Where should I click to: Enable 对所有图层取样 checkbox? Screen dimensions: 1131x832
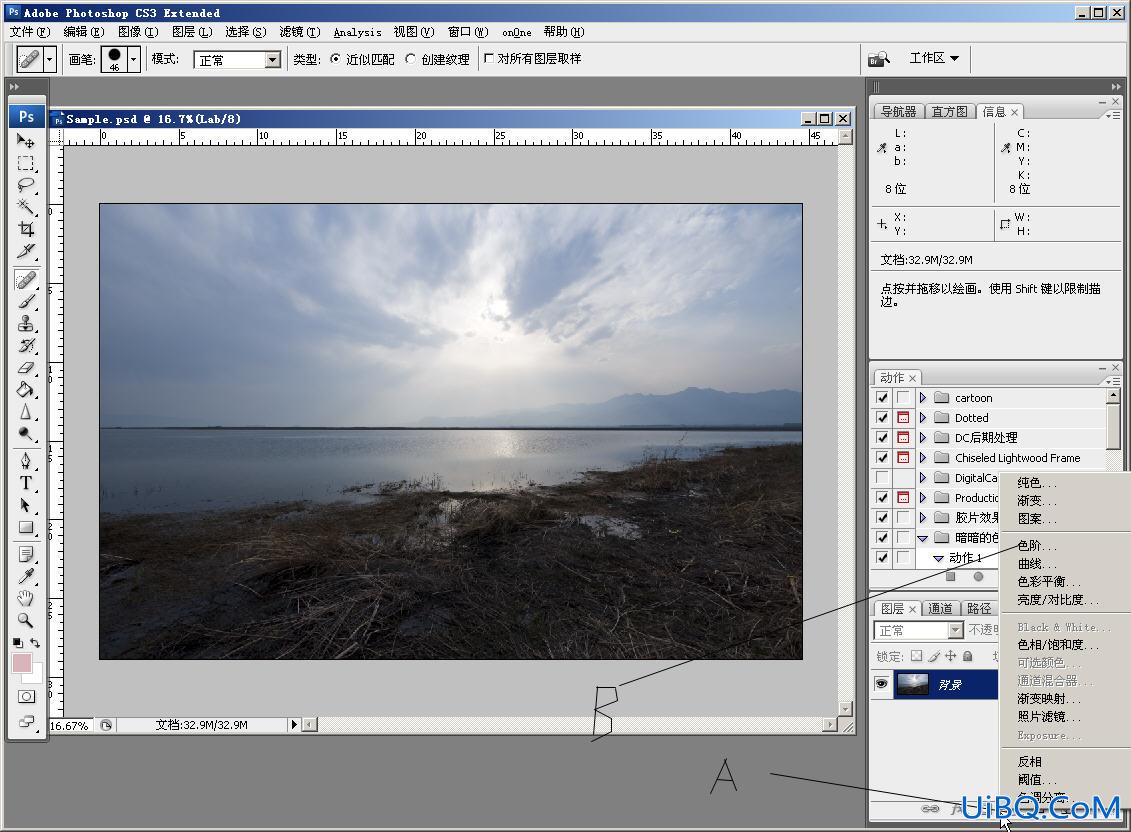[x=489, y=58]
